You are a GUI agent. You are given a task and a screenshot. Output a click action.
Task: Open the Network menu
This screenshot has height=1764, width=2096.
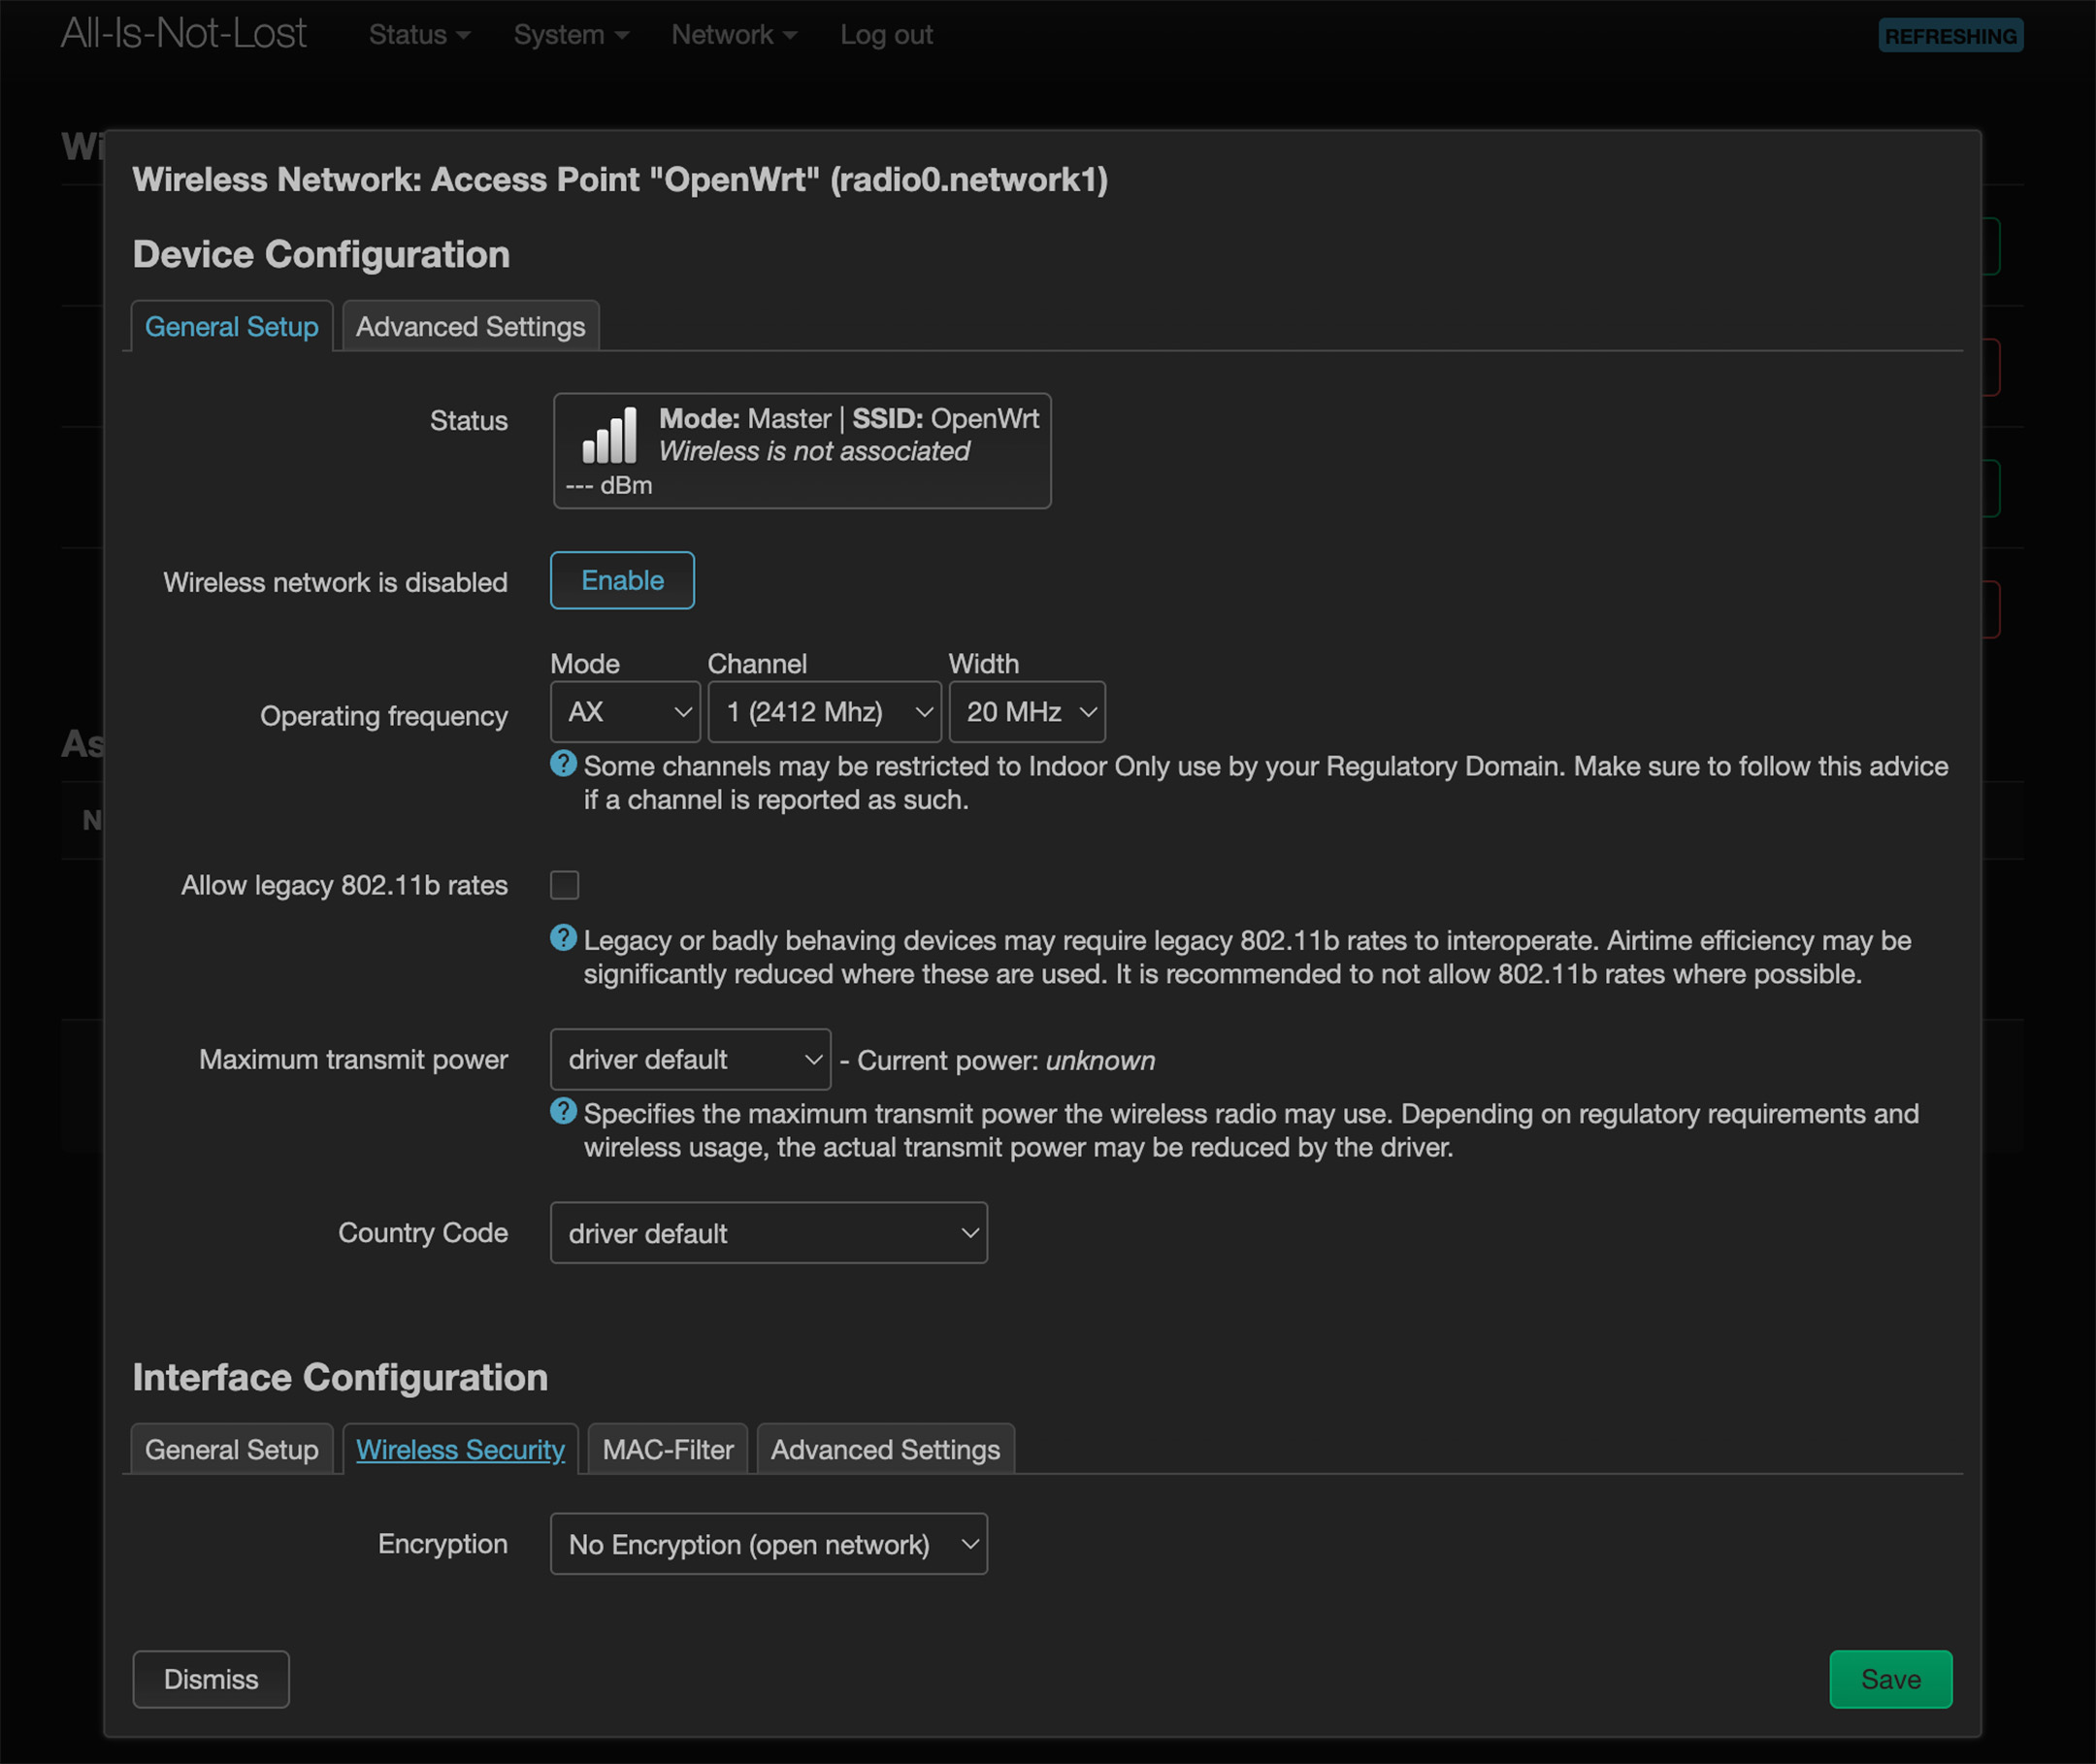click(x=733, y=34)
